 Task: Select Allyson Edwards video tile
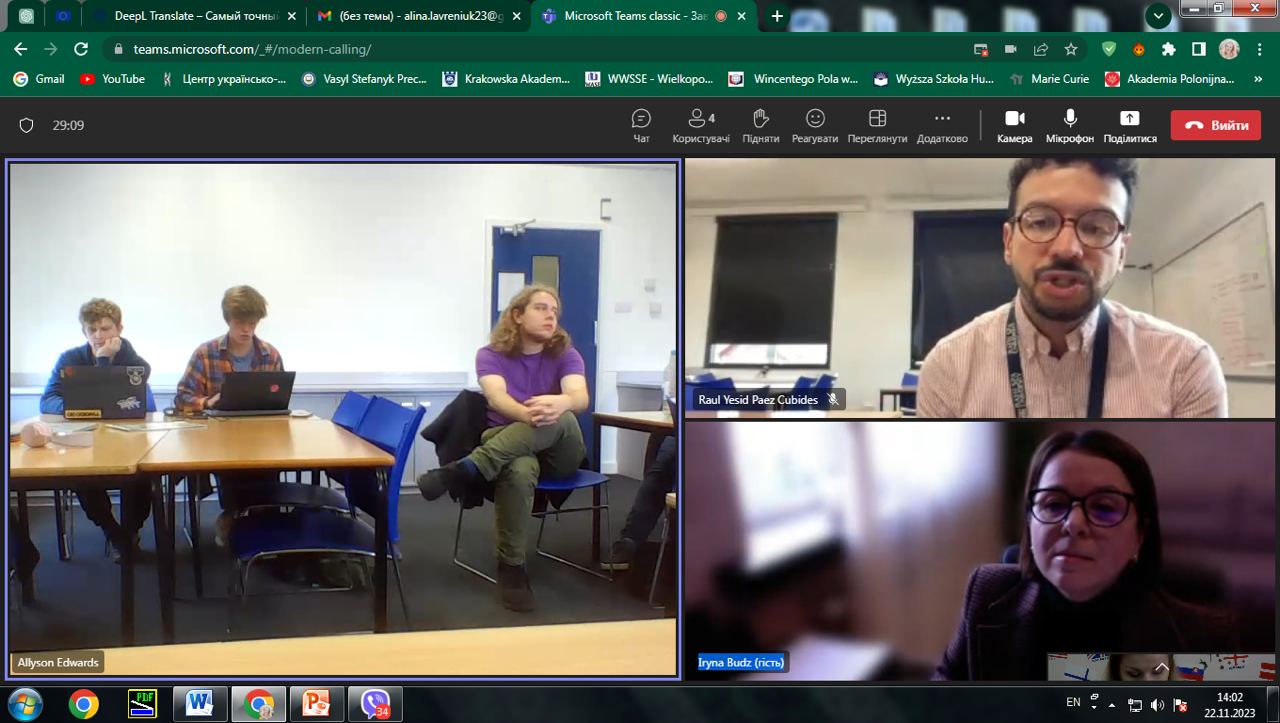tap(343, 419)
